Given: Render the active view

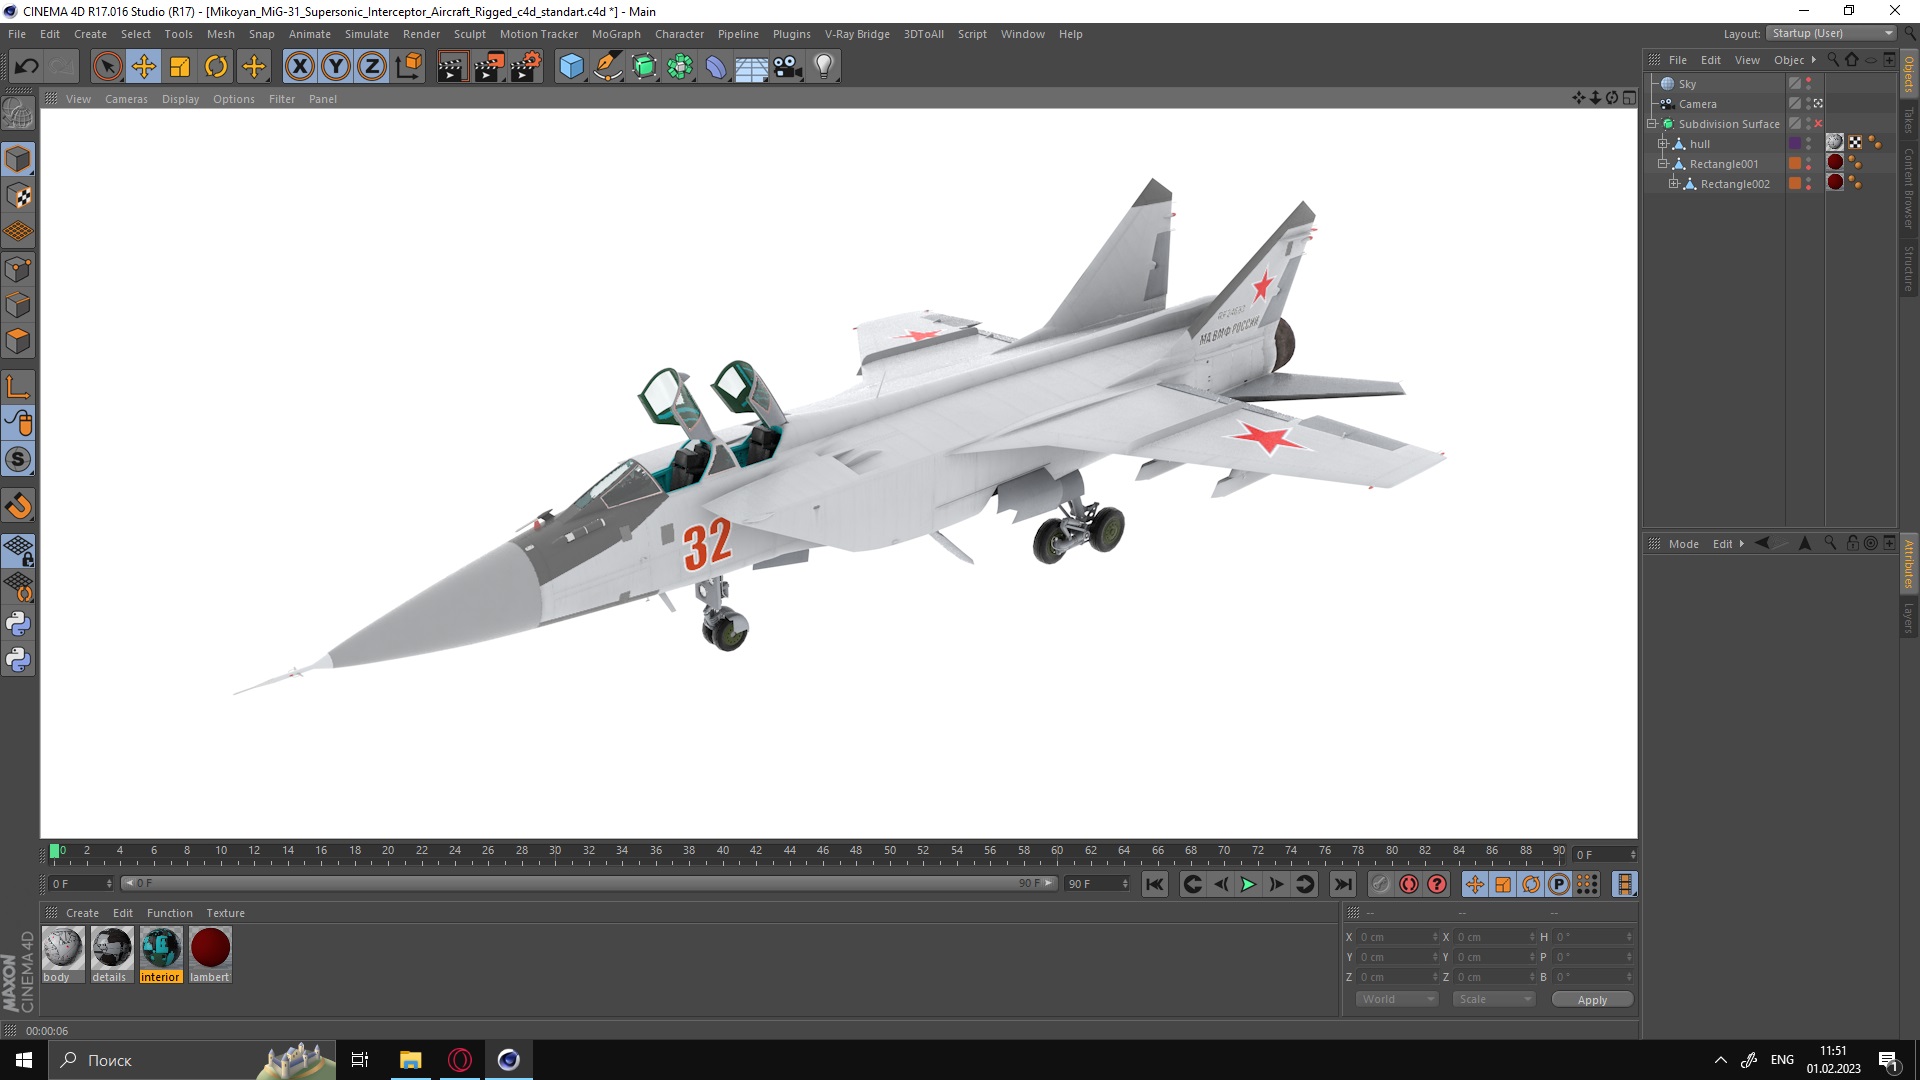Looking at the screenshot, I should pyautogui.click(x=452, y=67).
